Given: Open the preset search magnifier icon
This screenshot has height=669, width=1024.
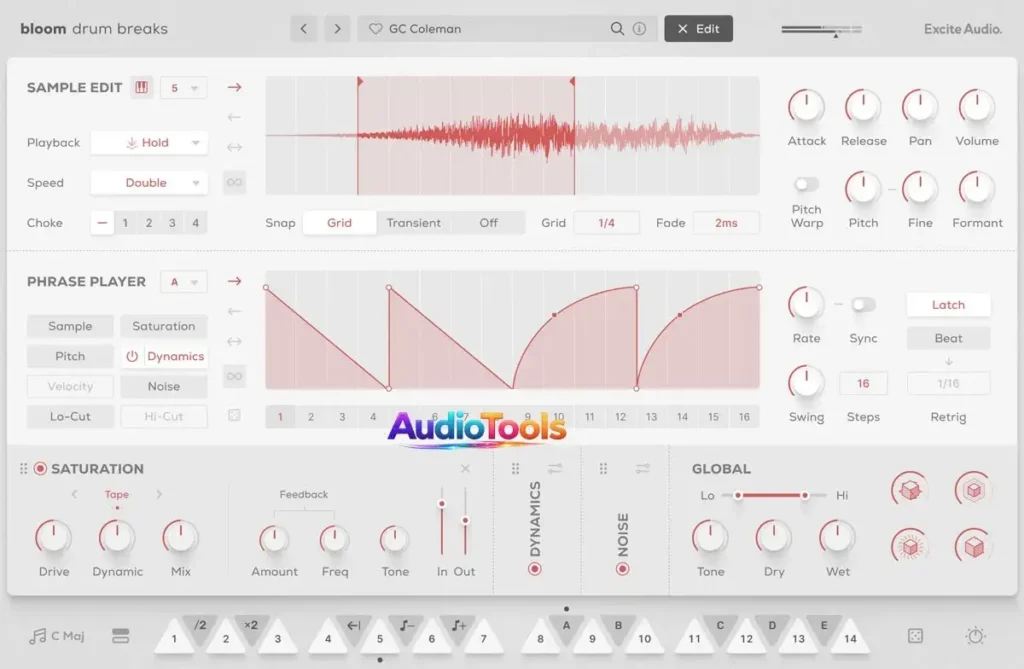Looking at the screenshot, I should click(x=618, y=29).
